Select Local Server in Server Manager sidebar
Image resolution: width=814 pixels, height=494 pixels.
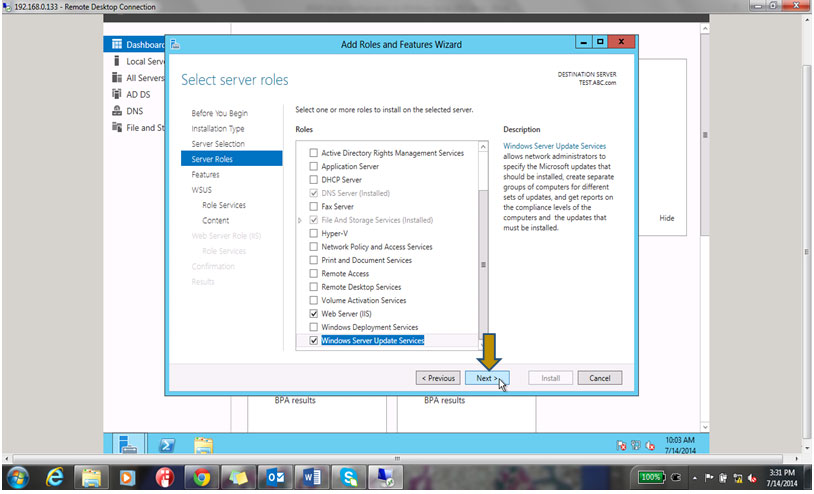pyautogui.click(x=139, y=61)
